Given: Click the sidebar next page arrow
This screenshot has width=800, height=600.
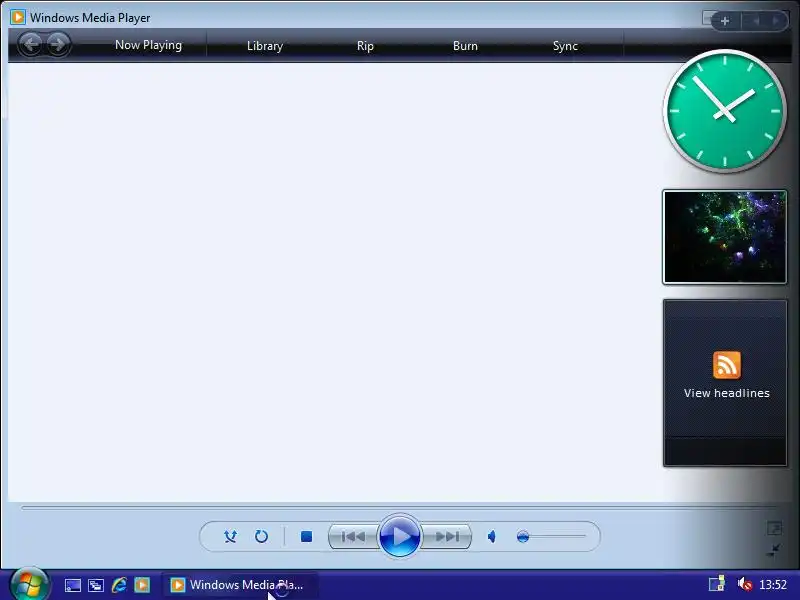Looking at the screenshot, I should coord(776,21).
